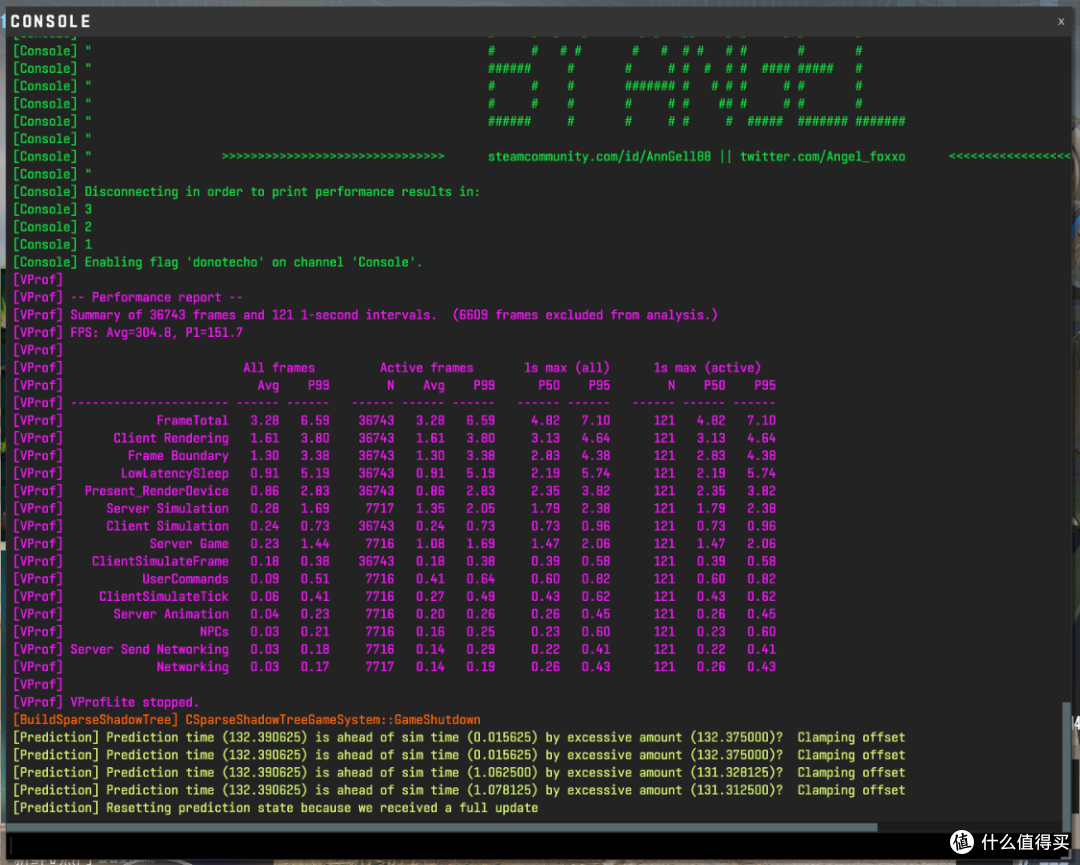Screen dimensions: 1080x865
Task: Click the CONSOLE title text
Action: [x=50, y=21]
